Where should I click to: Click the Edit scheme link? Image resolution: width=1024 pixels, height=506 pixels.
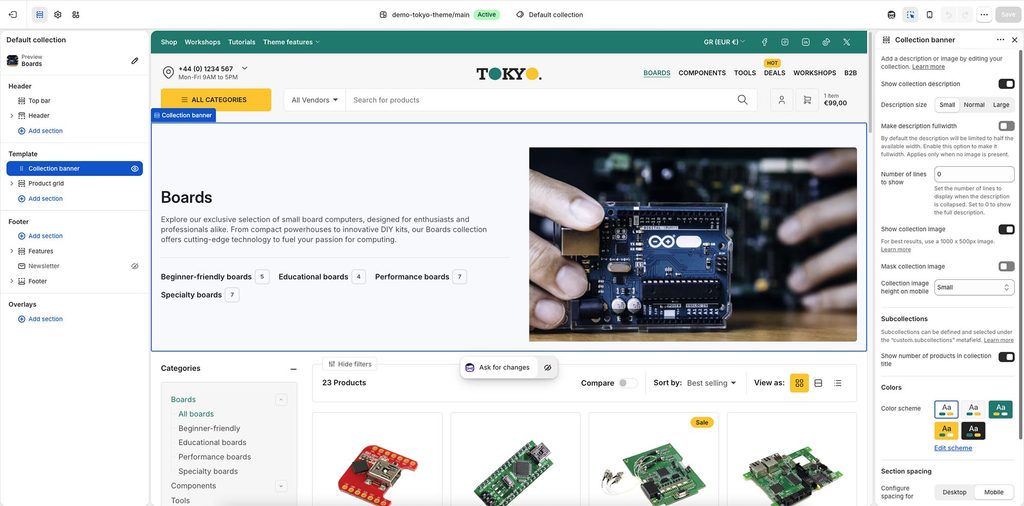pos(953,448)
